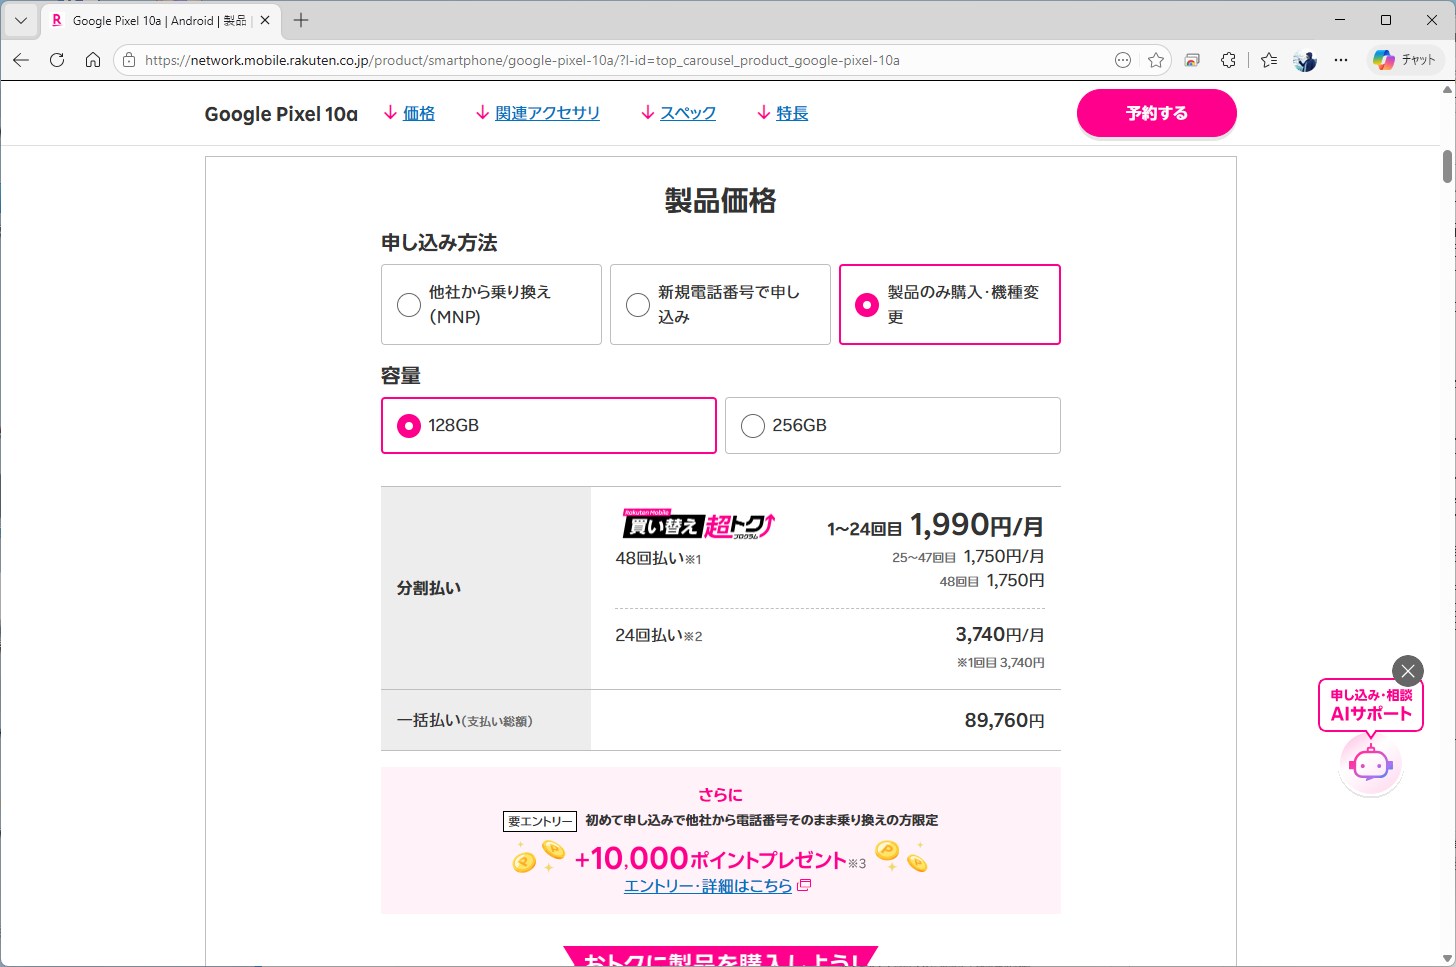Go back to the previous page
This screenshot has width=1456, height=967.
tap(21, 60)
